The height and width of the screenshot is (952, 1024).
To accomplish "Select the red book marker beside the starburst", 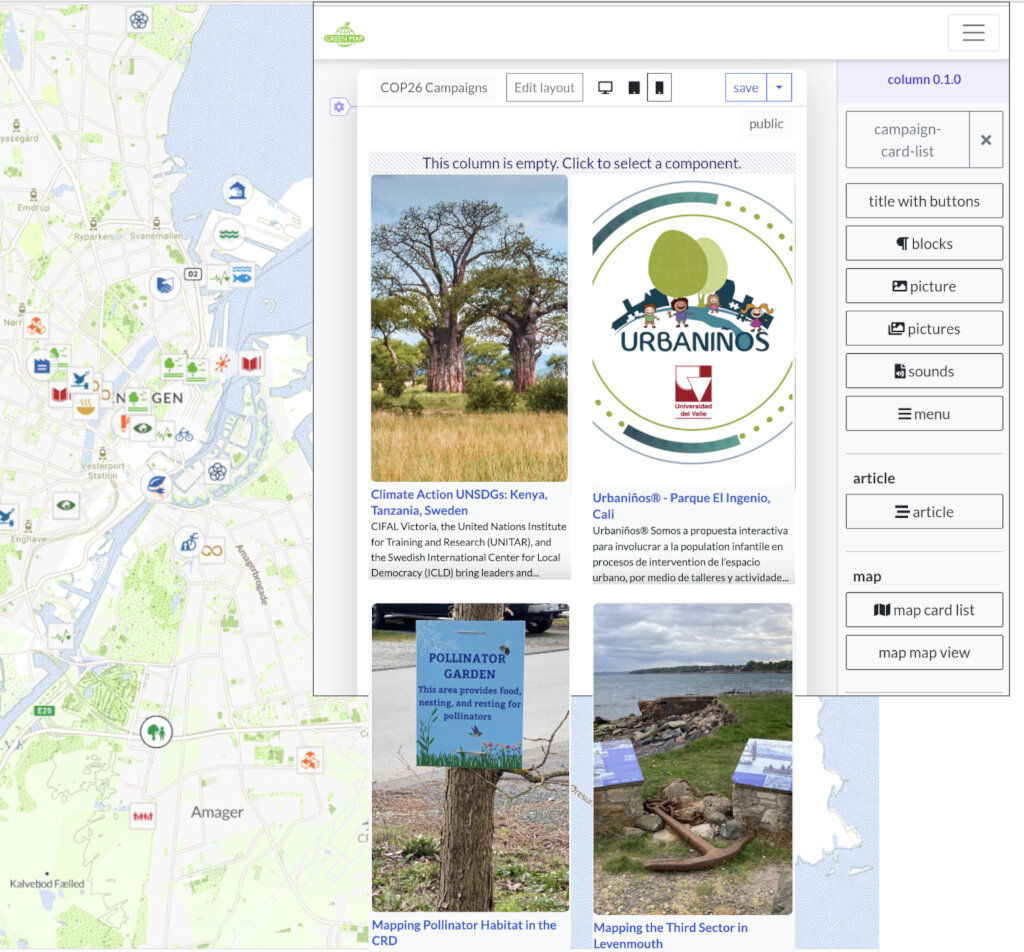I will point(251,363).
